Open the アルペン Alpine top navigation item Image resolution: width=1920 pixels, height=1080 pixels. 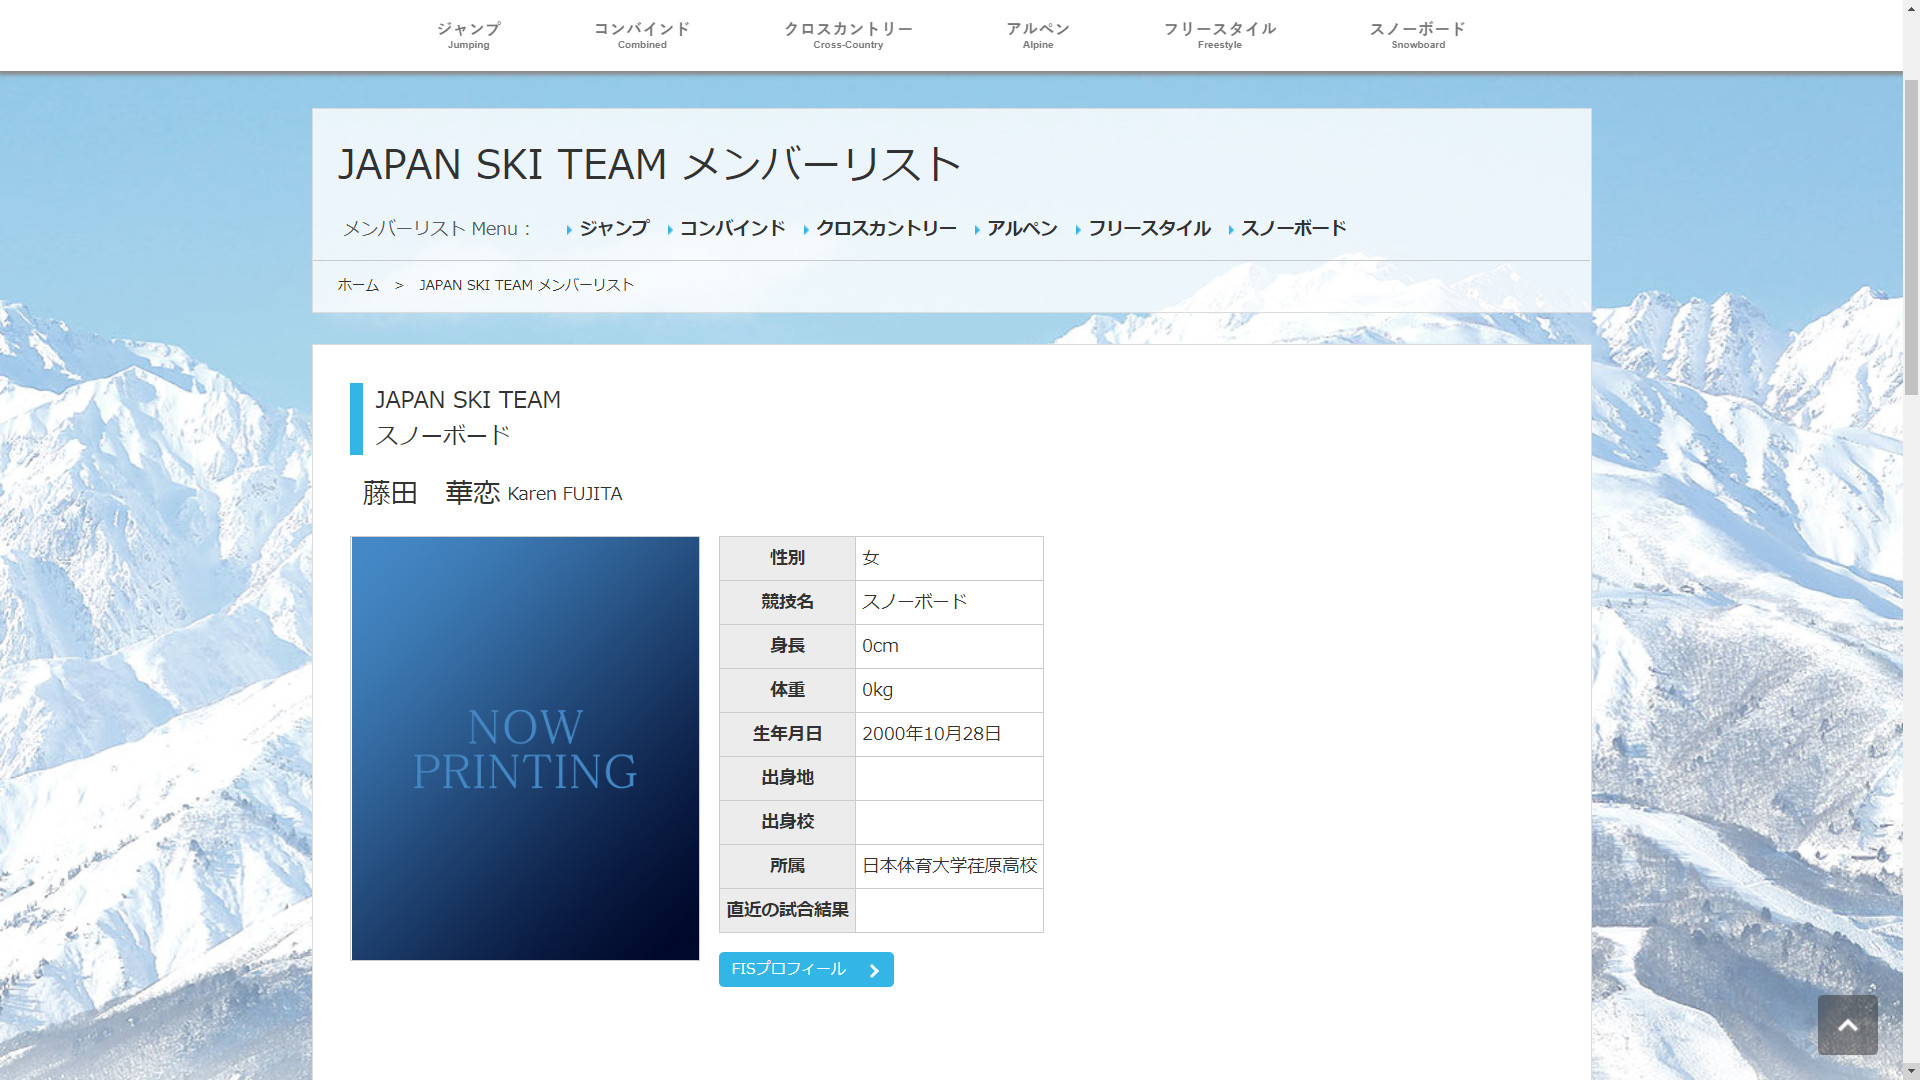click(x=1037, y=35)
